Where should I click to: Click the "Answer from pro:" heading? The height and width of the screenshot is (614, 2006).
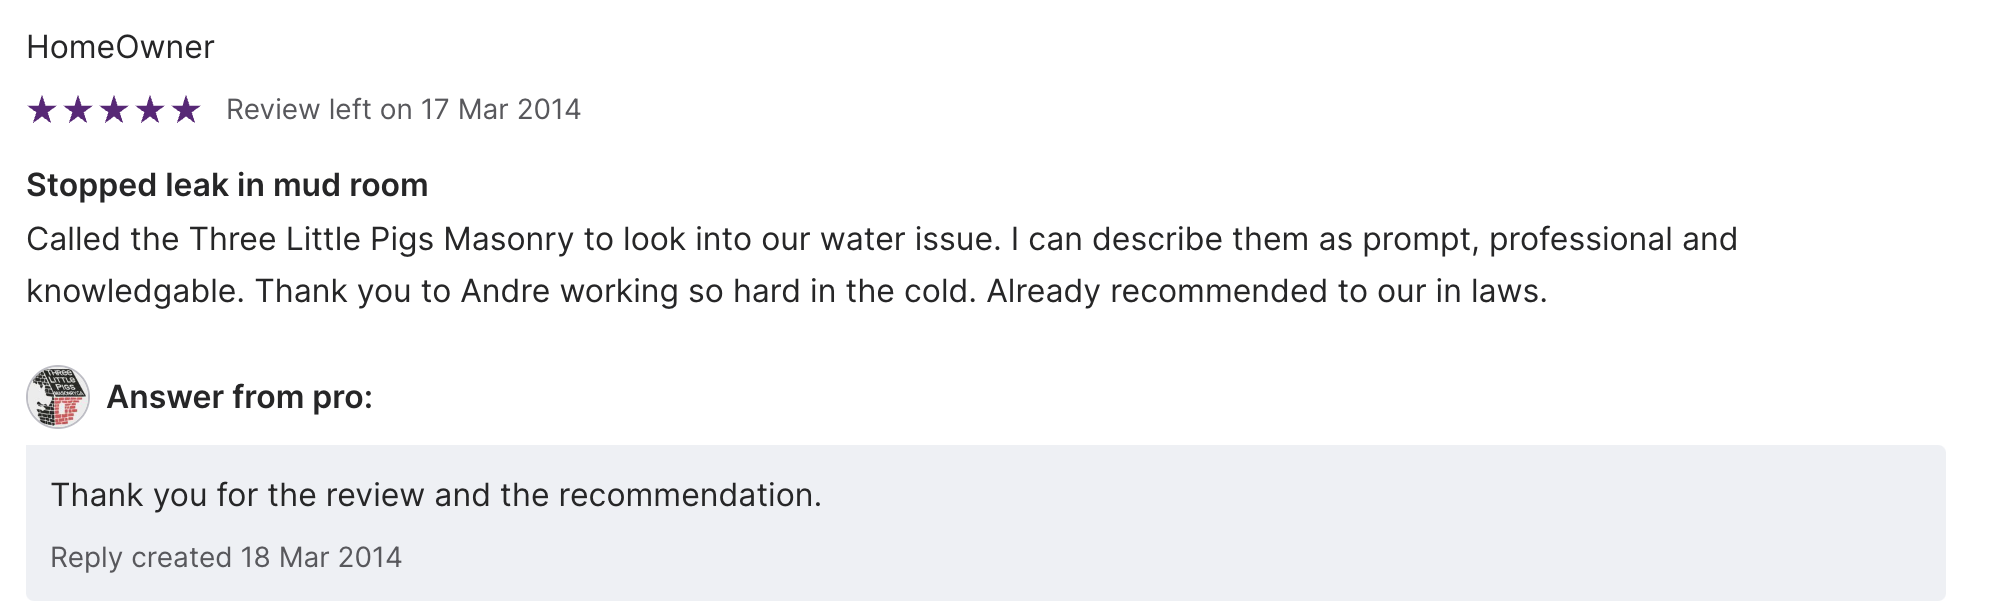click(239, 397)
